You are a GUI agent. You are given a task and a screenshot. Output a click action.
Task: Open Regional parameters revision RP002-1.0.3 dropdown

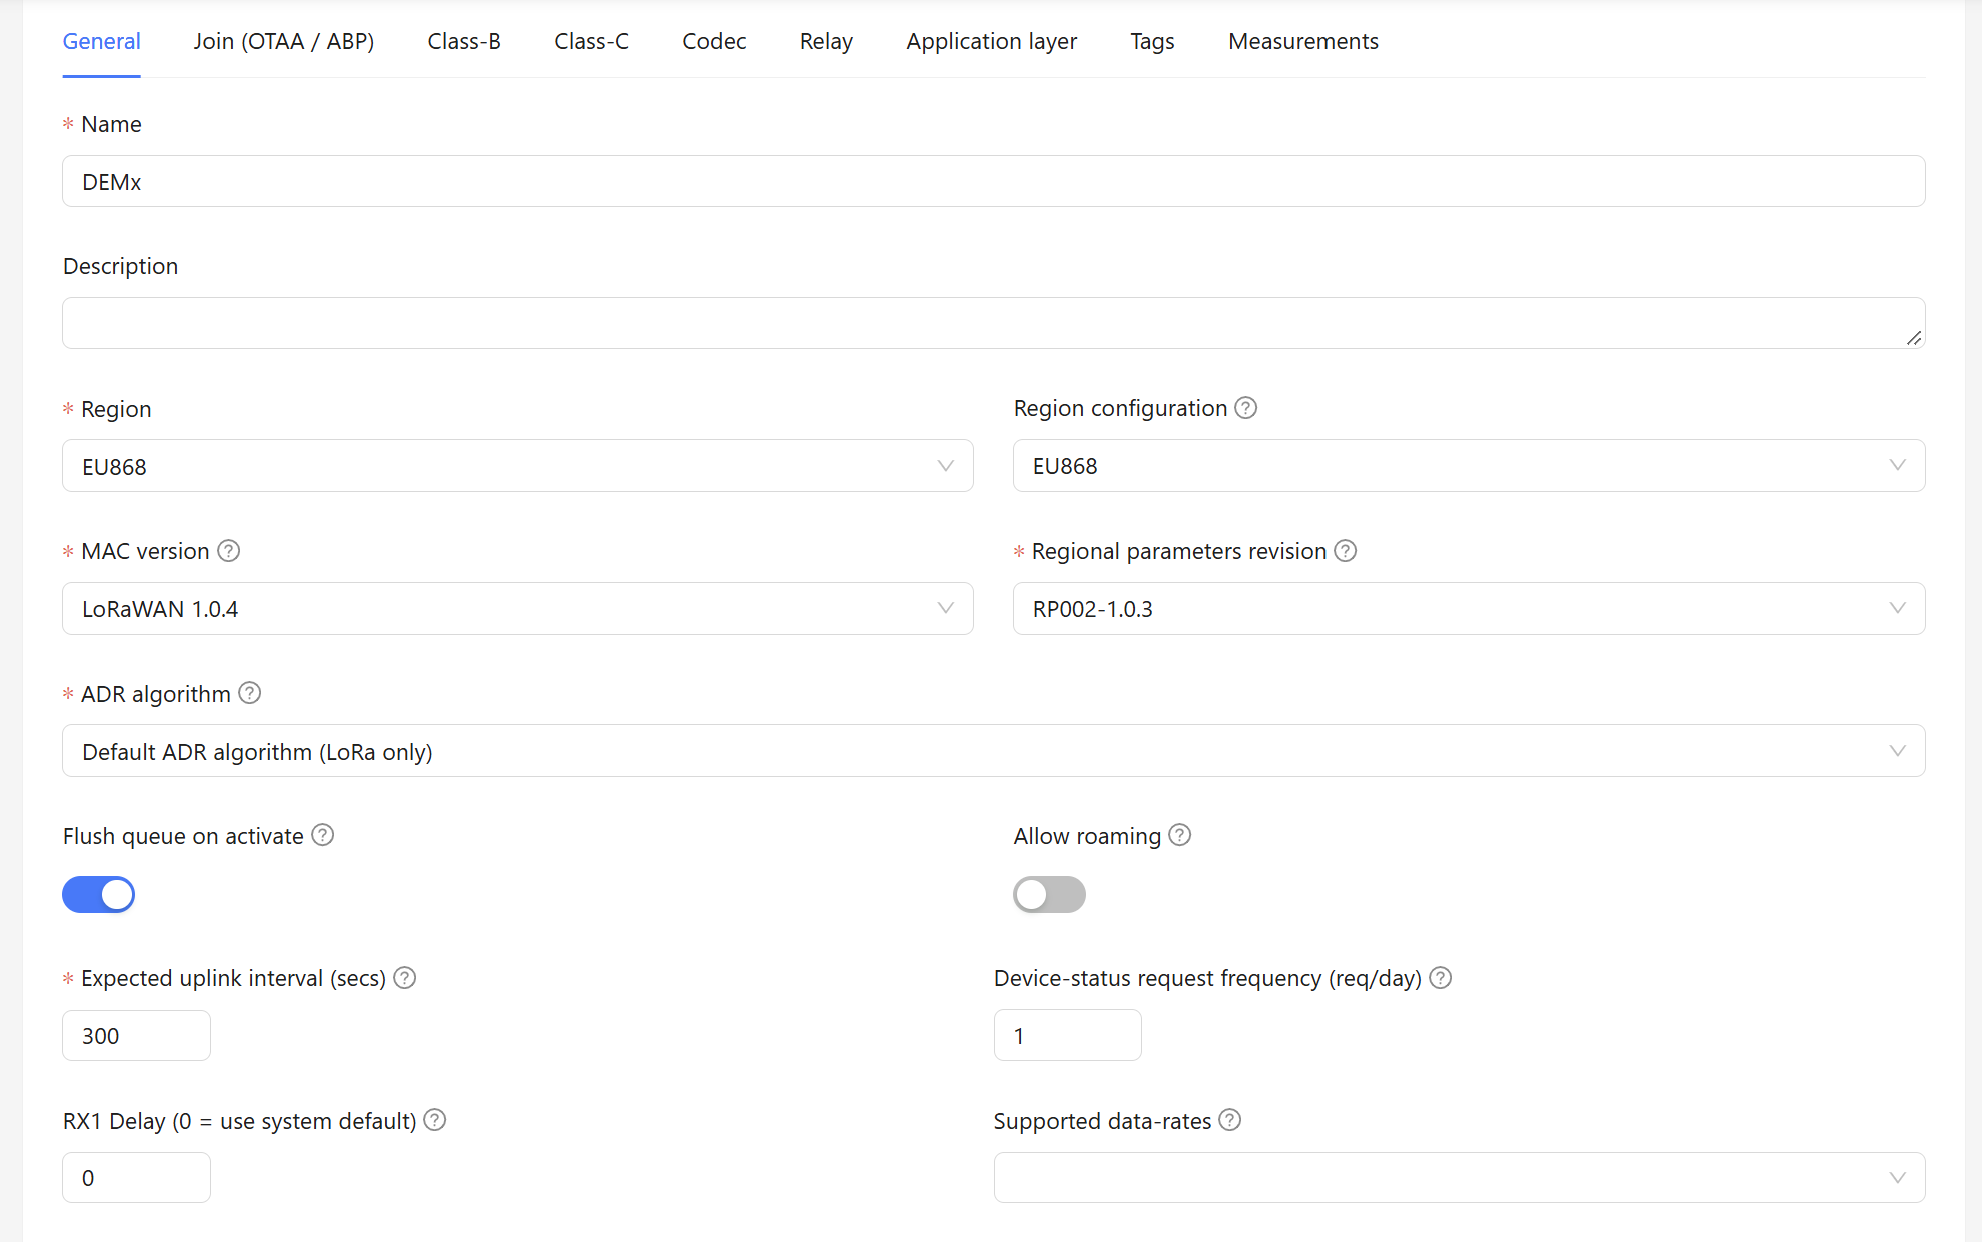[1469, 609]
